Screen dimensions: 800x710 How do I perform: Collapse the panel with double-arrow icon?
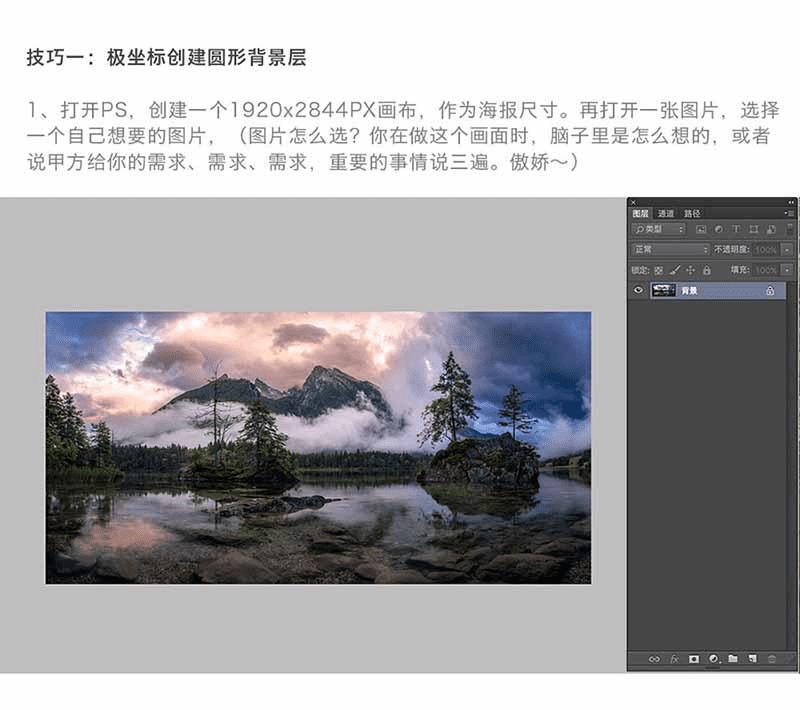point(791,202)
